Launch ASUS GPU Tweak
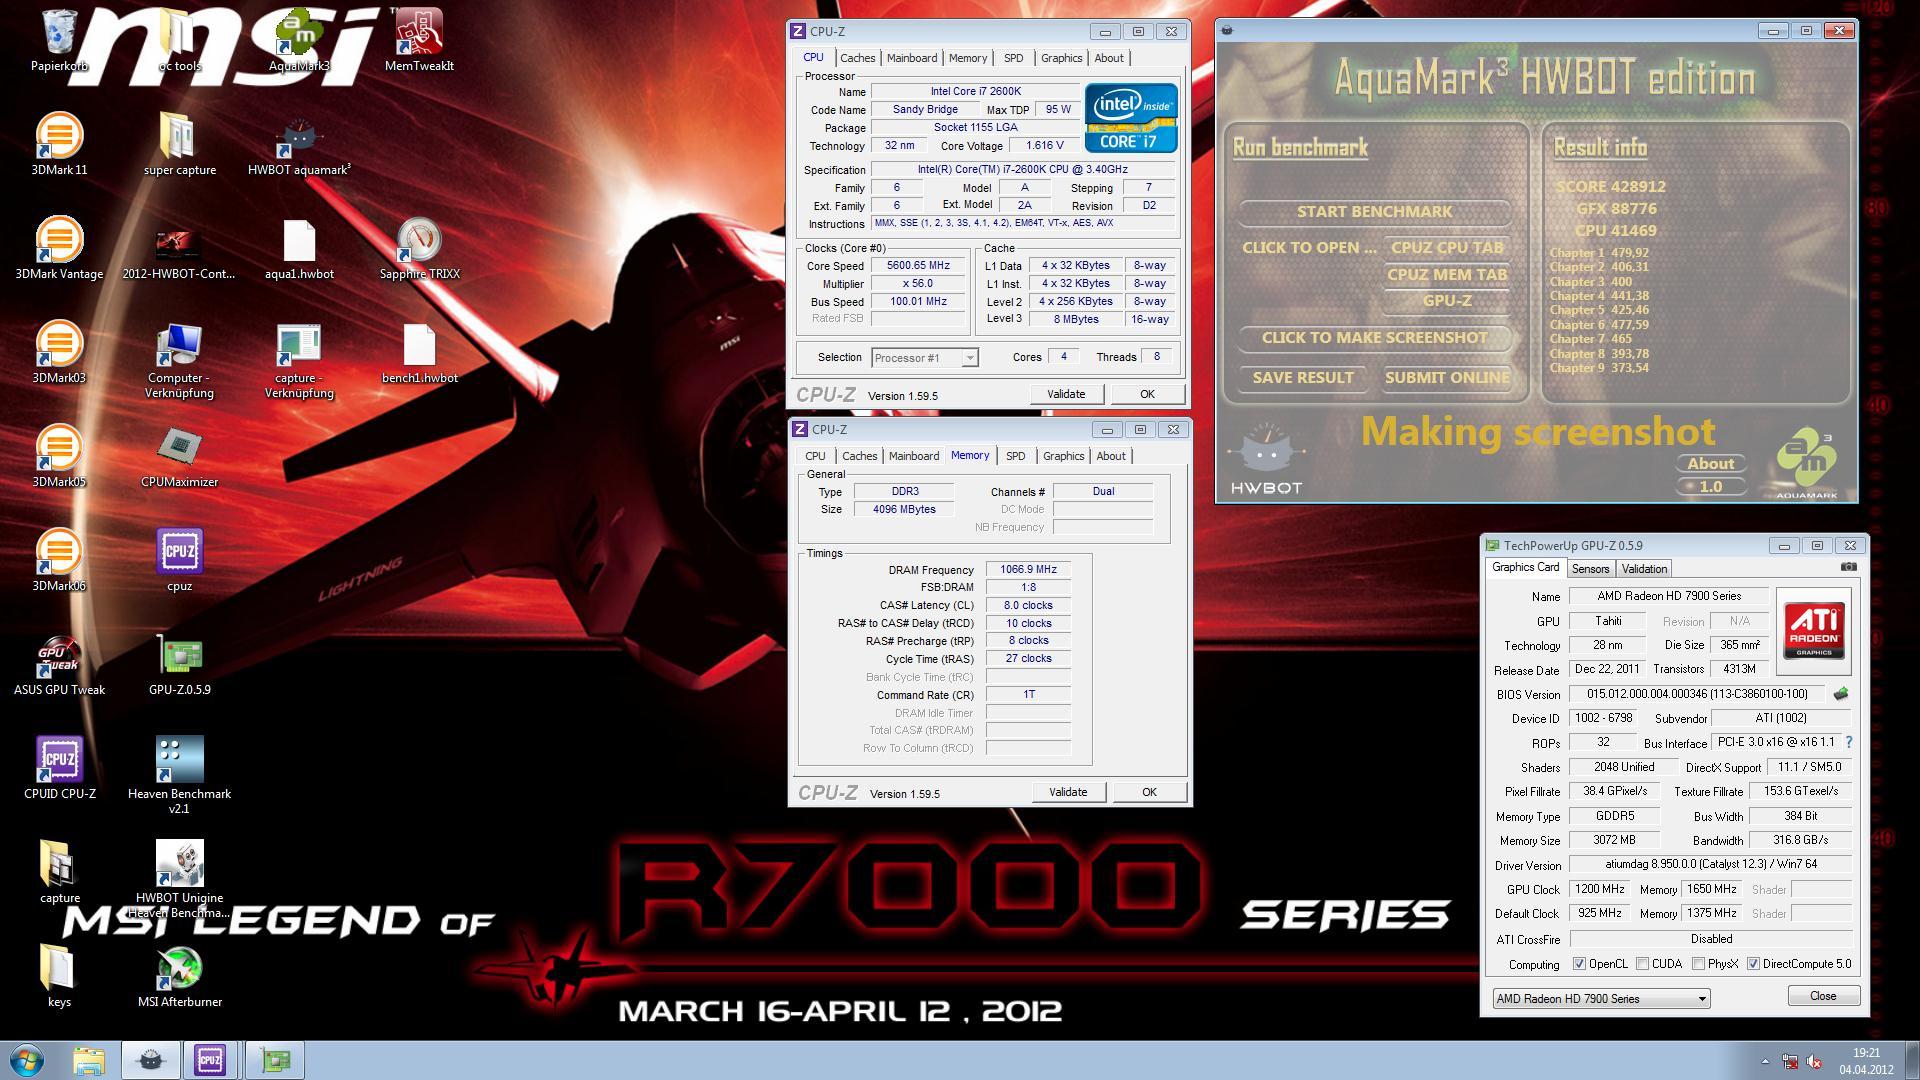 pyautogui.click(x=59, y=664)
